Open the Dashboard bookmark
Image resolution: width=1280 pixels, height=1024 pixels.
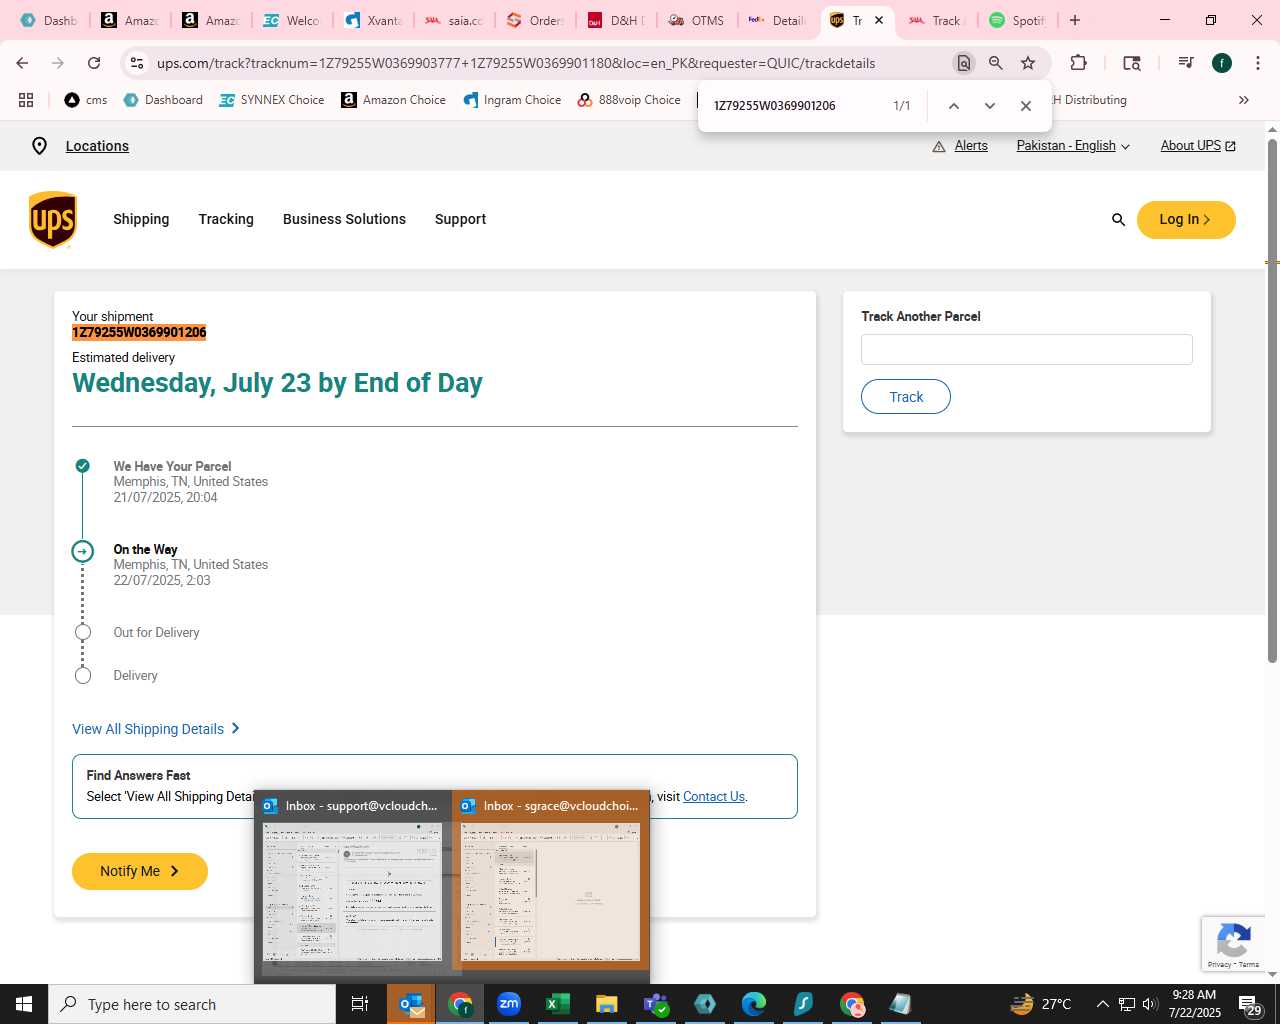coord(163,100)
